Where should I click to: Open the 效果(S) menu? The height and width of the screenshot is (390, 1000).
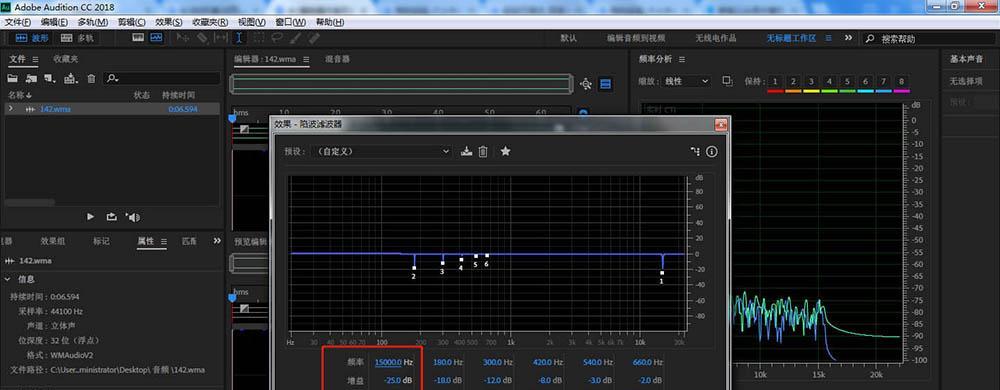(168, 22)
